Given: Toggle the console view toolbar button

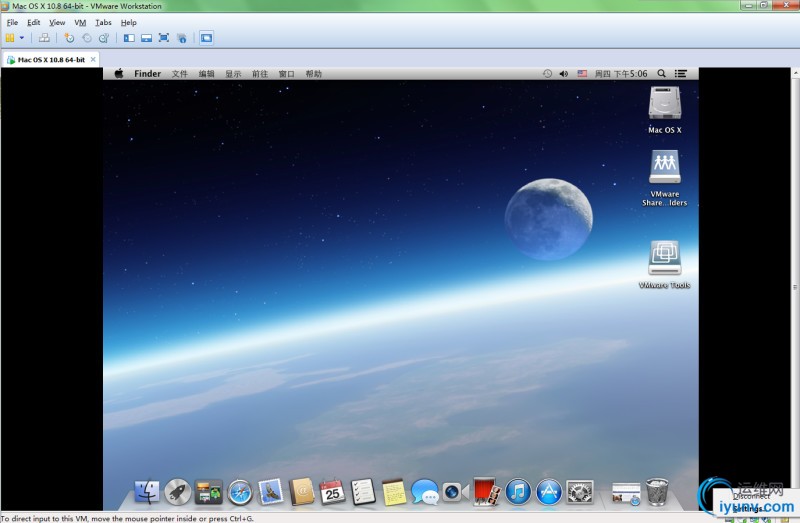Looking at the screenshot, I should [206, 38].
